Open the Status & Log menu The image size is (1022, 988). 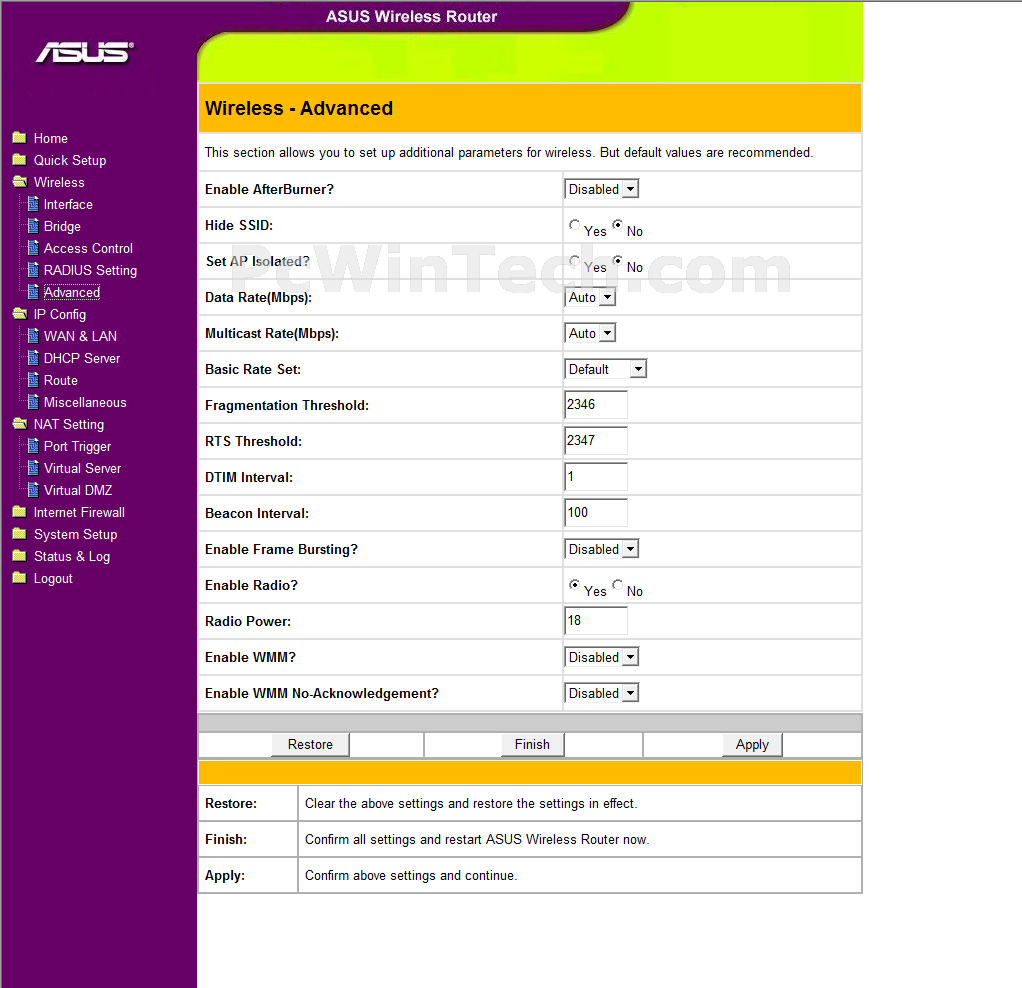[x=72, y=557]
